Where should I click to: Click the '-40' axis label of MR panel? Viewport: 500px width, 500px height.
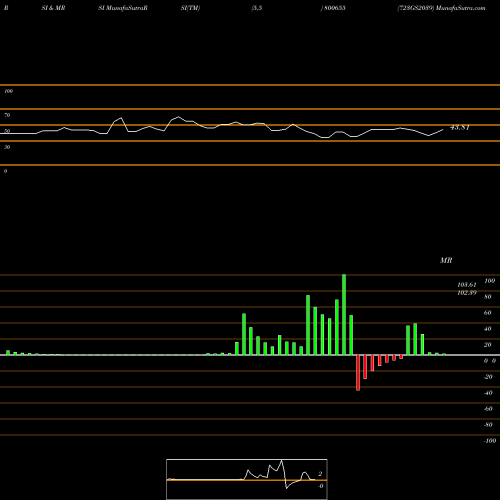(488, 393)
